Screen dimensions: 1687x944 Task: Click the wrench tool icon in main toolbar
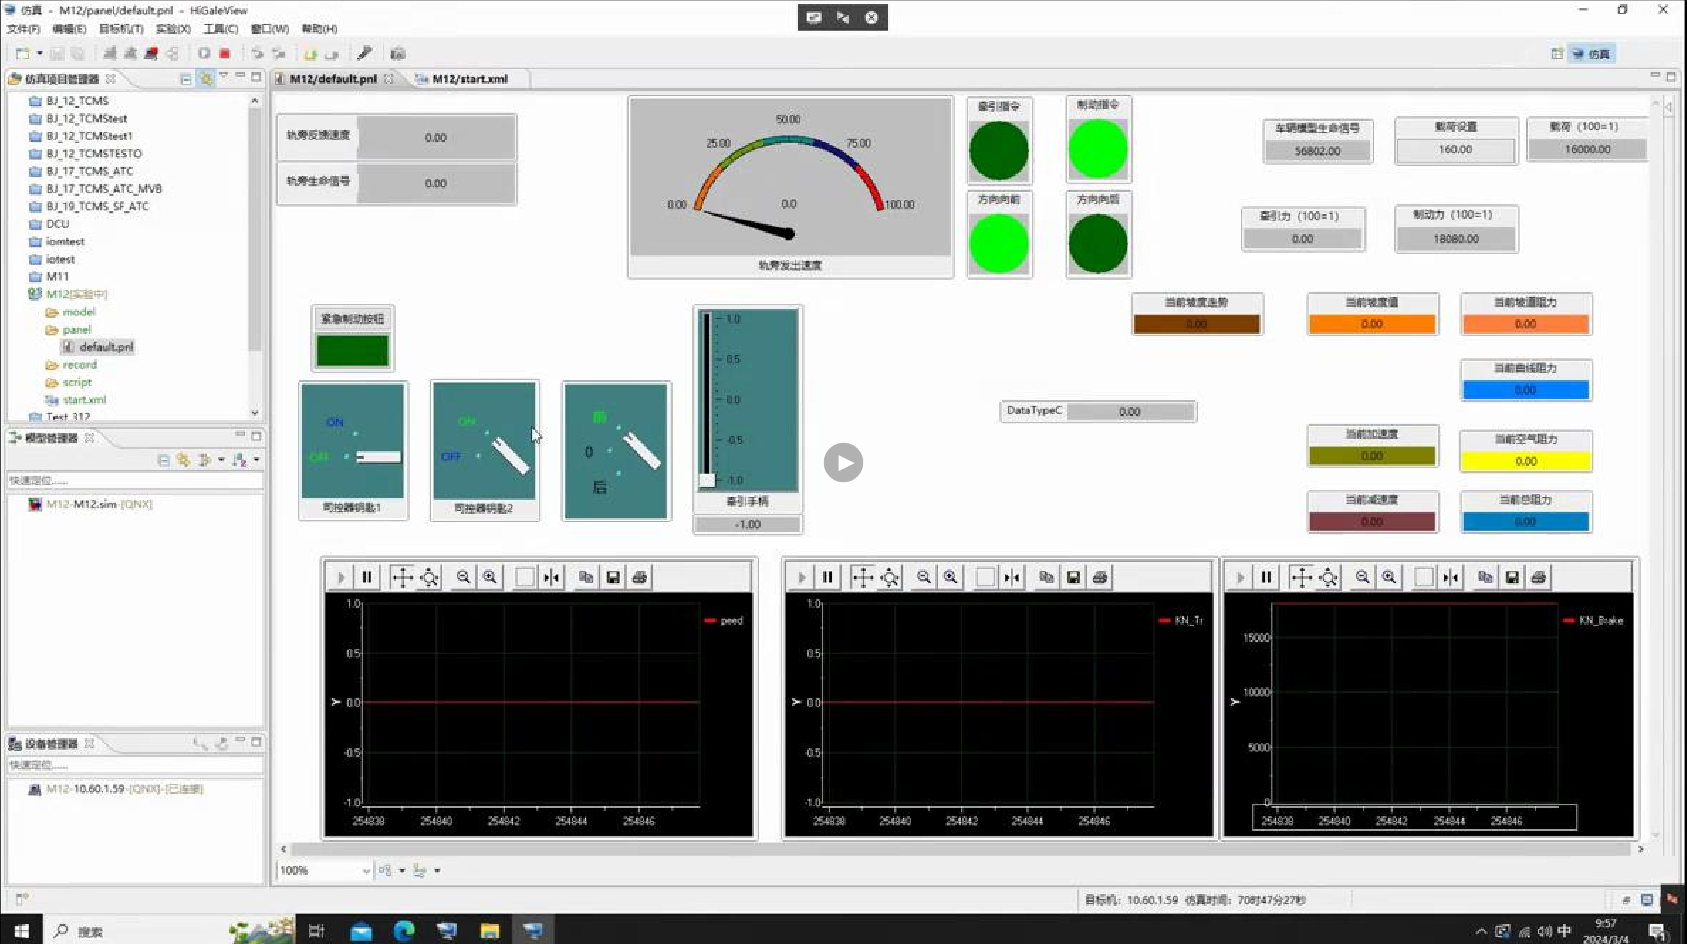365,53
